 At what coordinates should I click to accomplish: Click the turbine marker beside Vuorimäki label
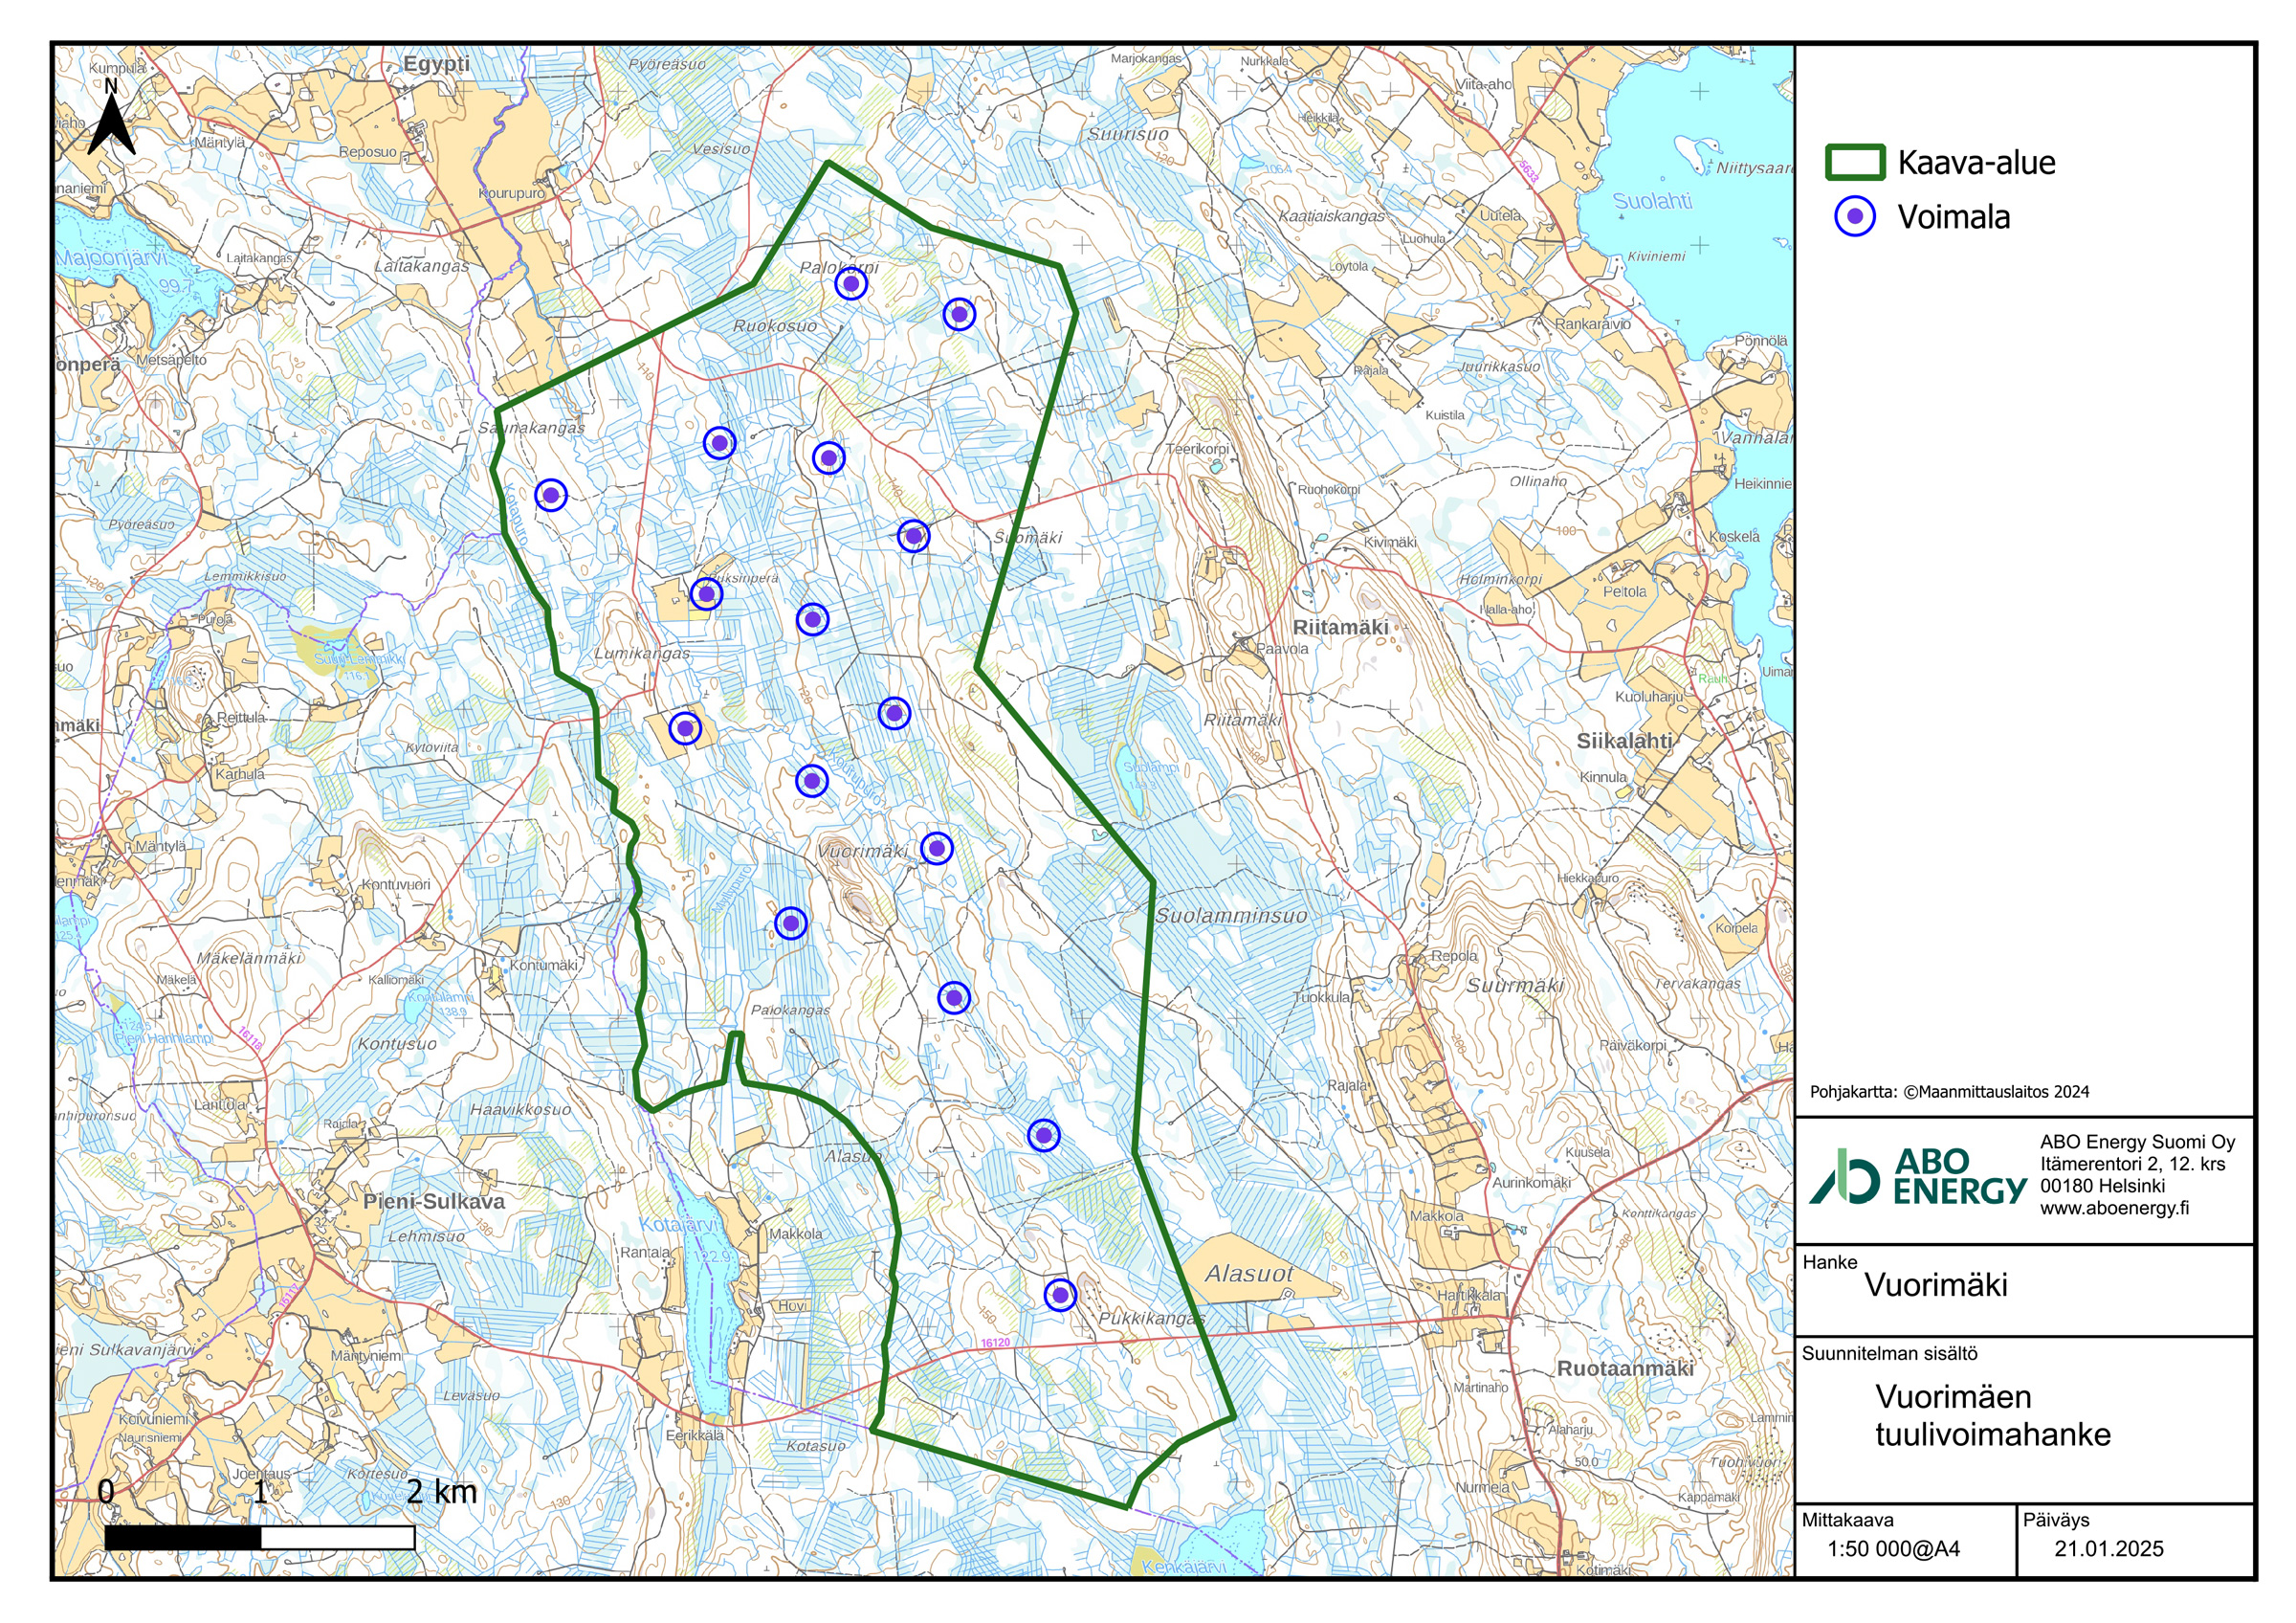(936, 849)
